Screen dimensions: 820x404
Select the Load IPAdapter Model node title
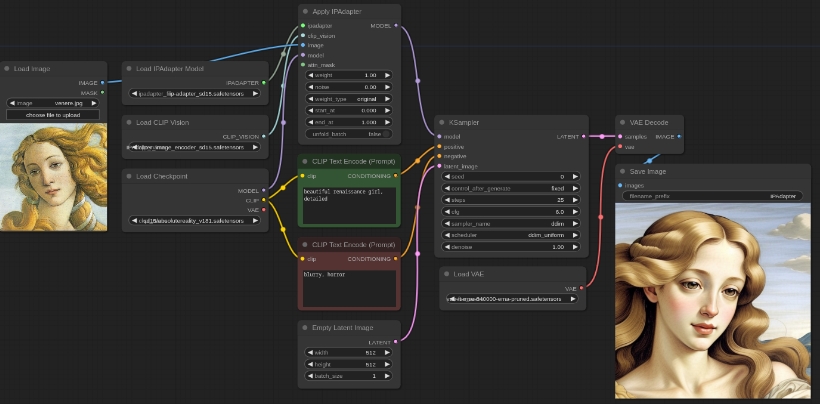pyautogui.click(x=170, y=69)
